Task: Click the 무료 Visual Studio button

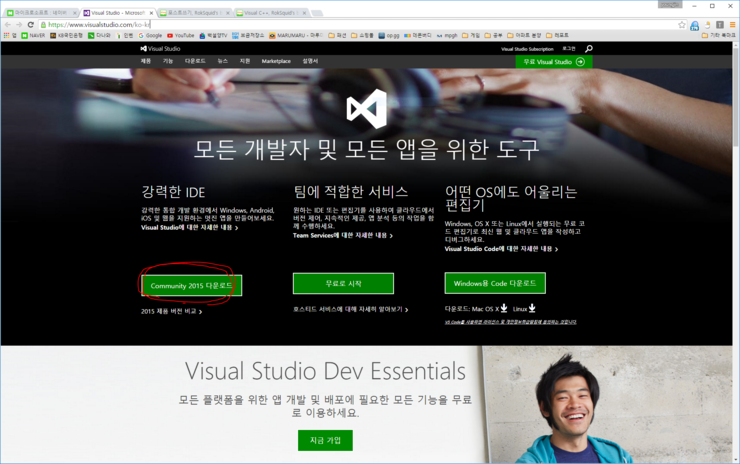Action: tap(554, 62)
